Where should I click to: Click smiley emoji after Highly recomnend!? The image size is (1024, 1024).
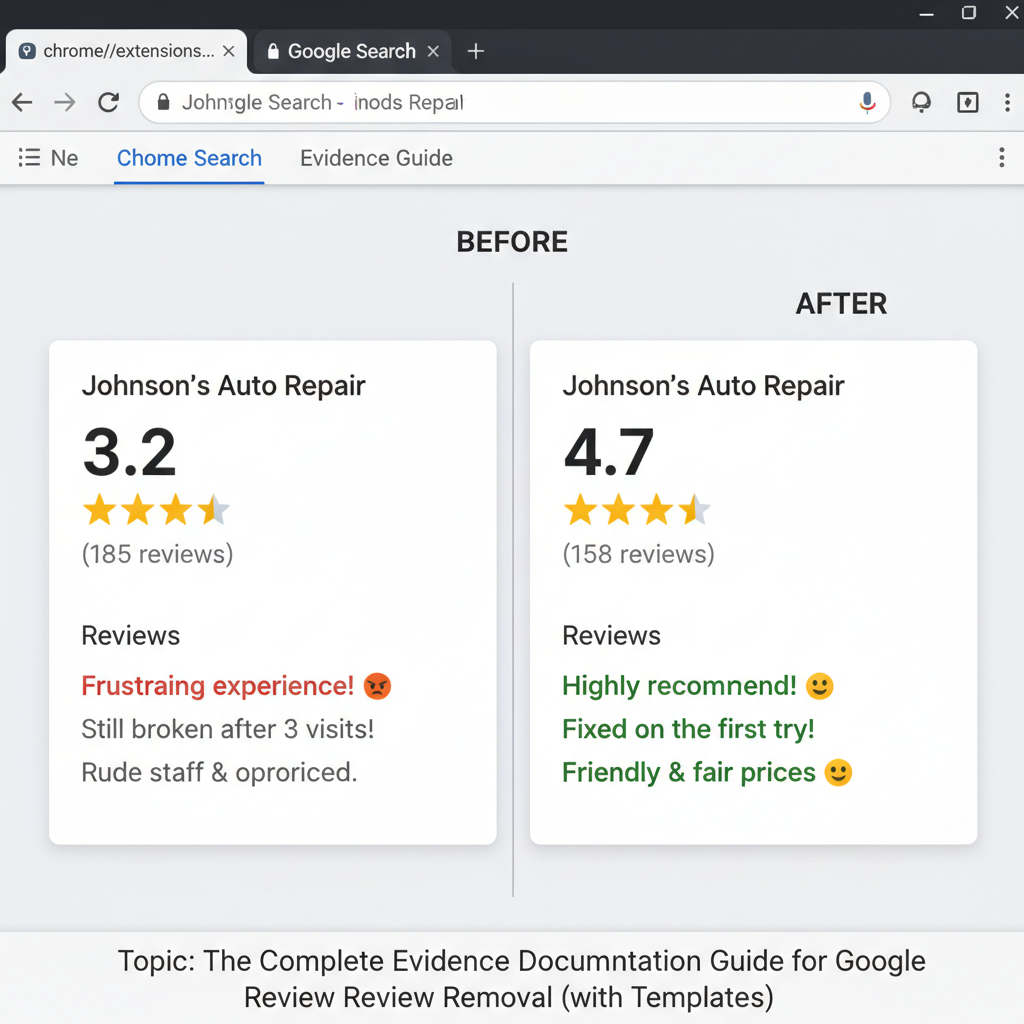[820, 686]
